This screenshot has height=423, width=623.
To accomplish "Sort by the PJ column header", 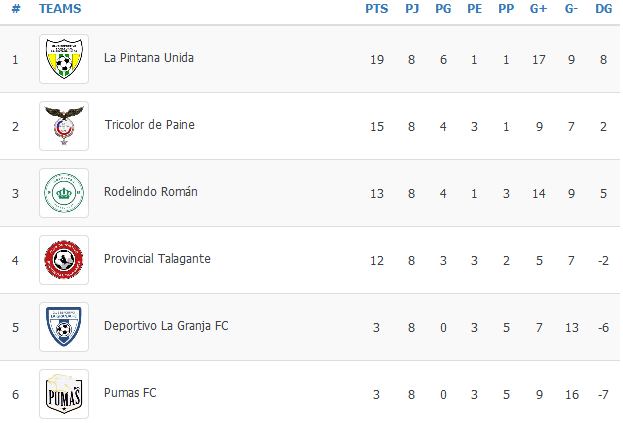I will pyautogui.click(x=412, y=9).
